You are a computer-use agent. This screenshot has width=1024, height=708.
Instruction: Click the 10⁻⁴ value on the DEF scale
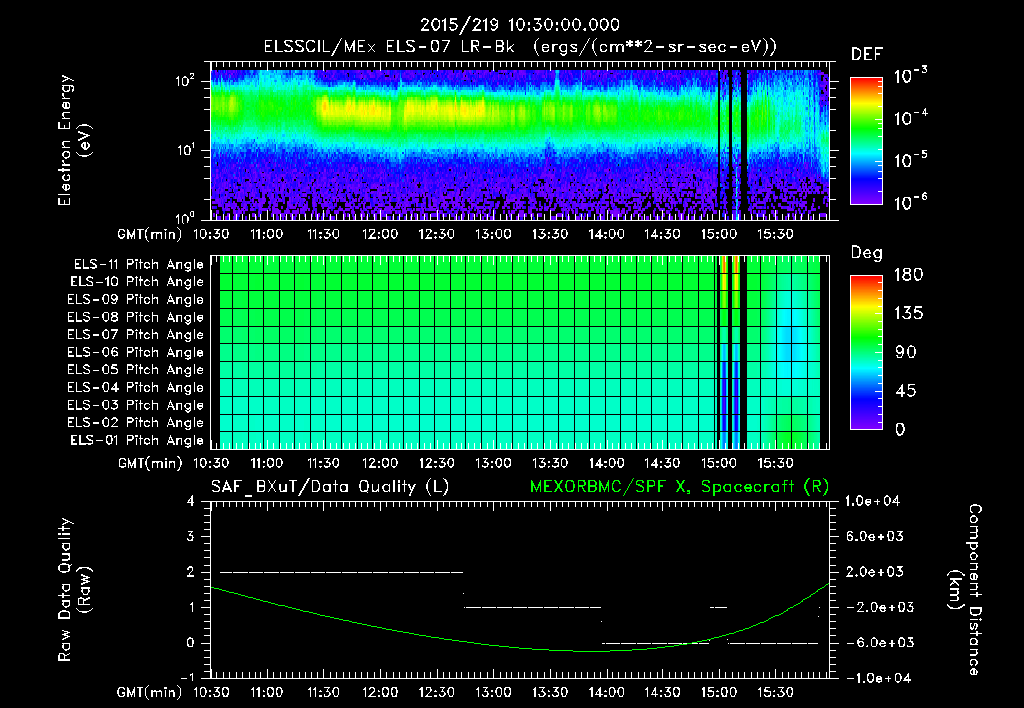[911, 118]
